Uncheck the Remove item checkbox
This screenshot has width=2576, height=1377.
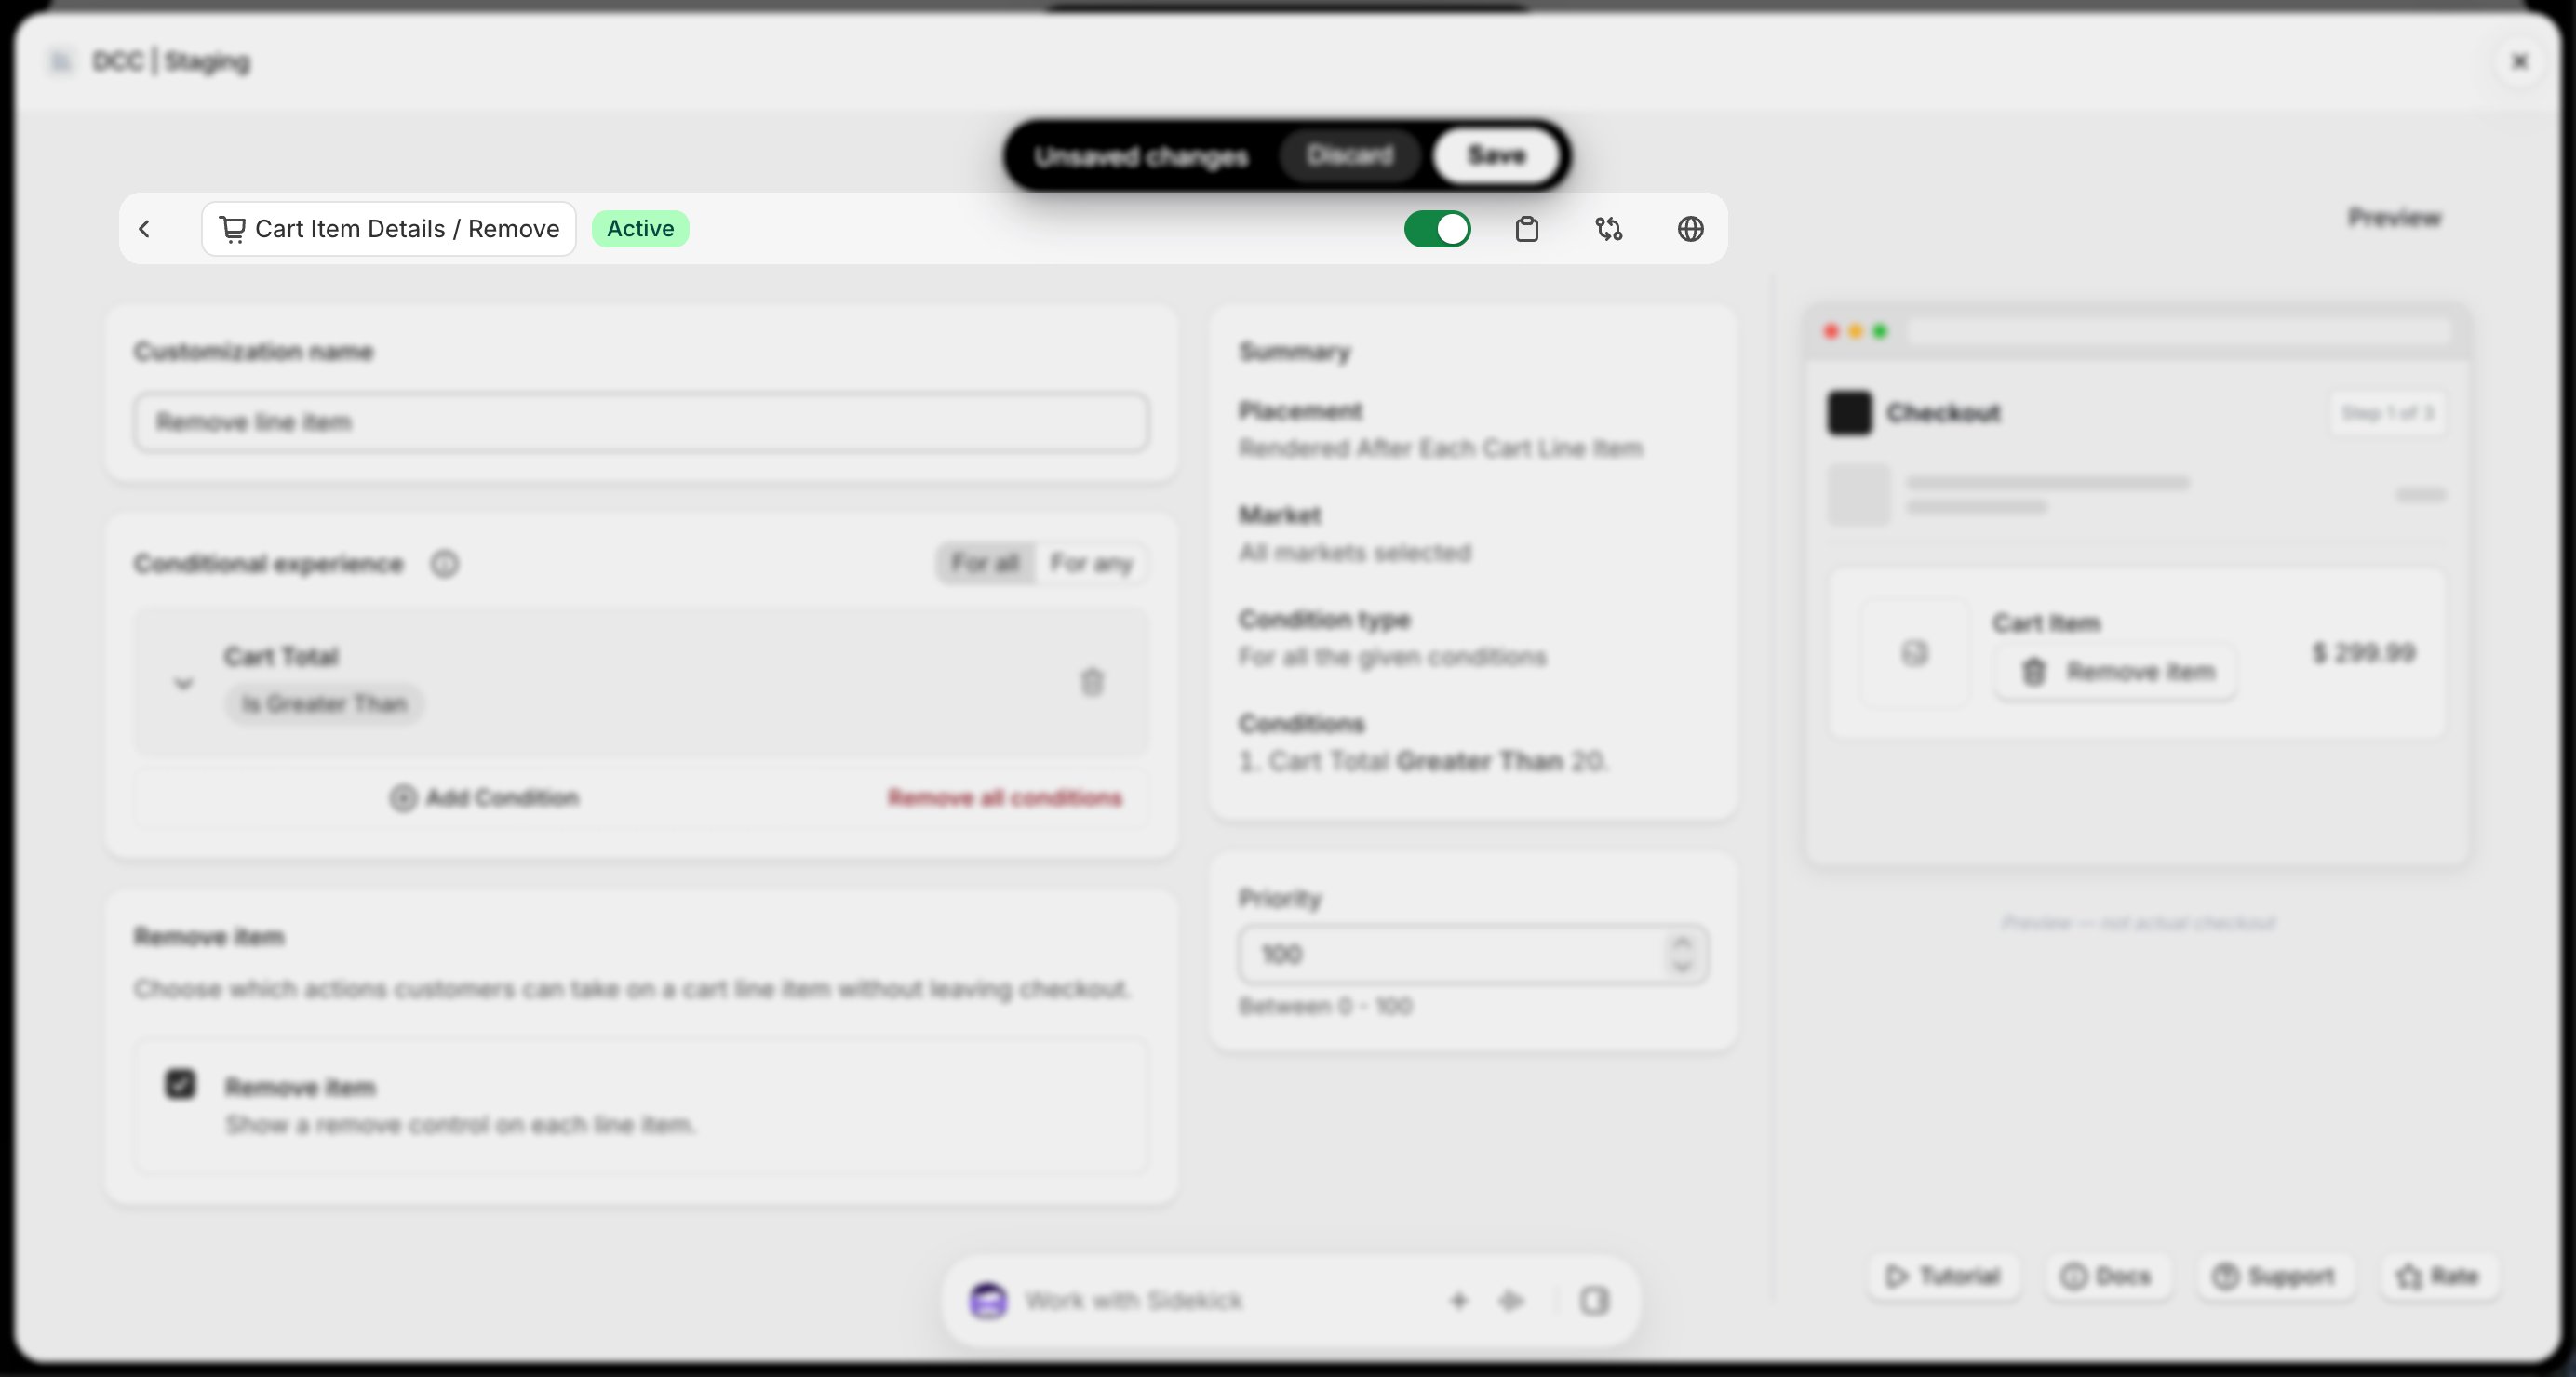tap(180, 1085)
